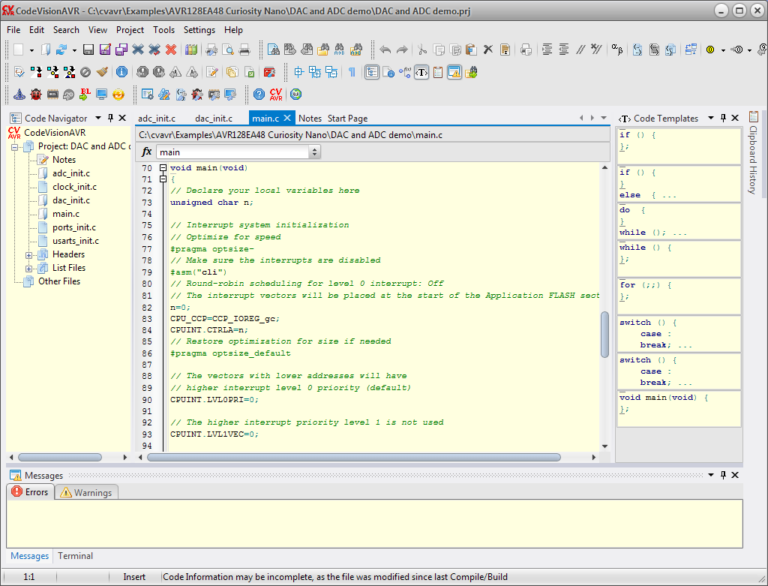Select the Terminal tab at bottom
This screenshot has width=768, height=586.
[75, 556]
